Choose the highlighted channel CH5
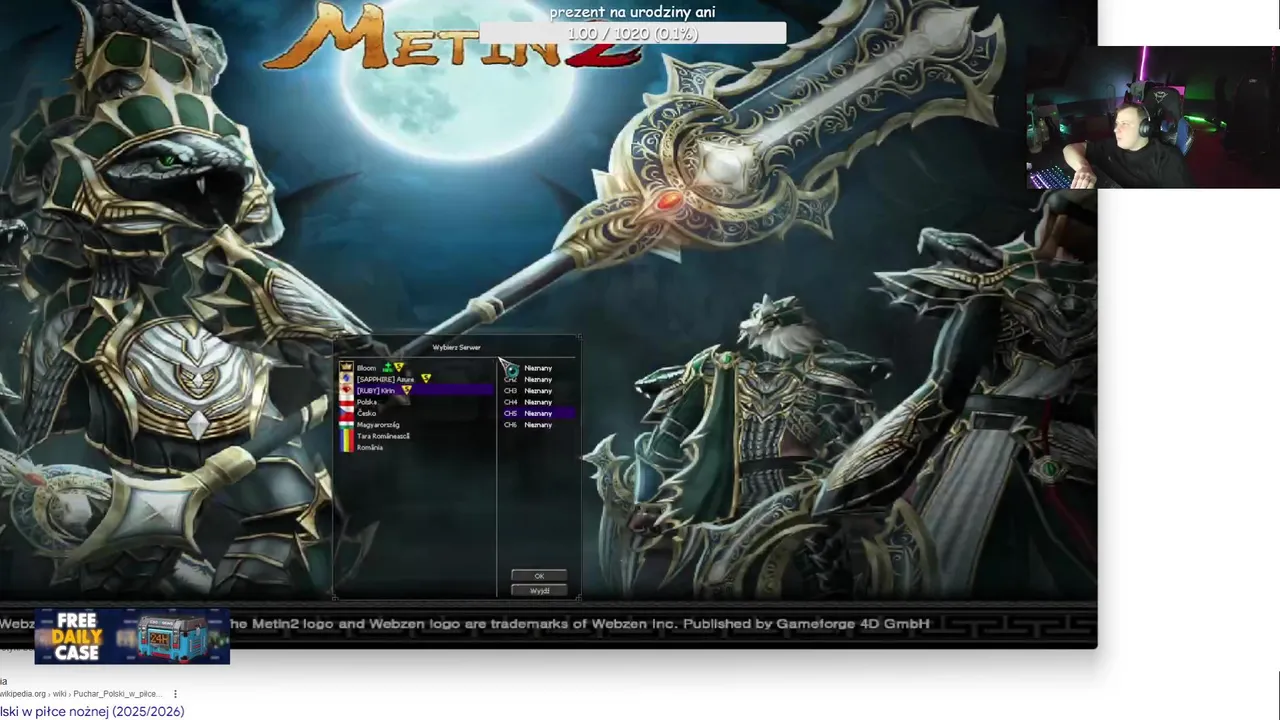Viewport: 1280px width, 720px height. tap(538, 413)
